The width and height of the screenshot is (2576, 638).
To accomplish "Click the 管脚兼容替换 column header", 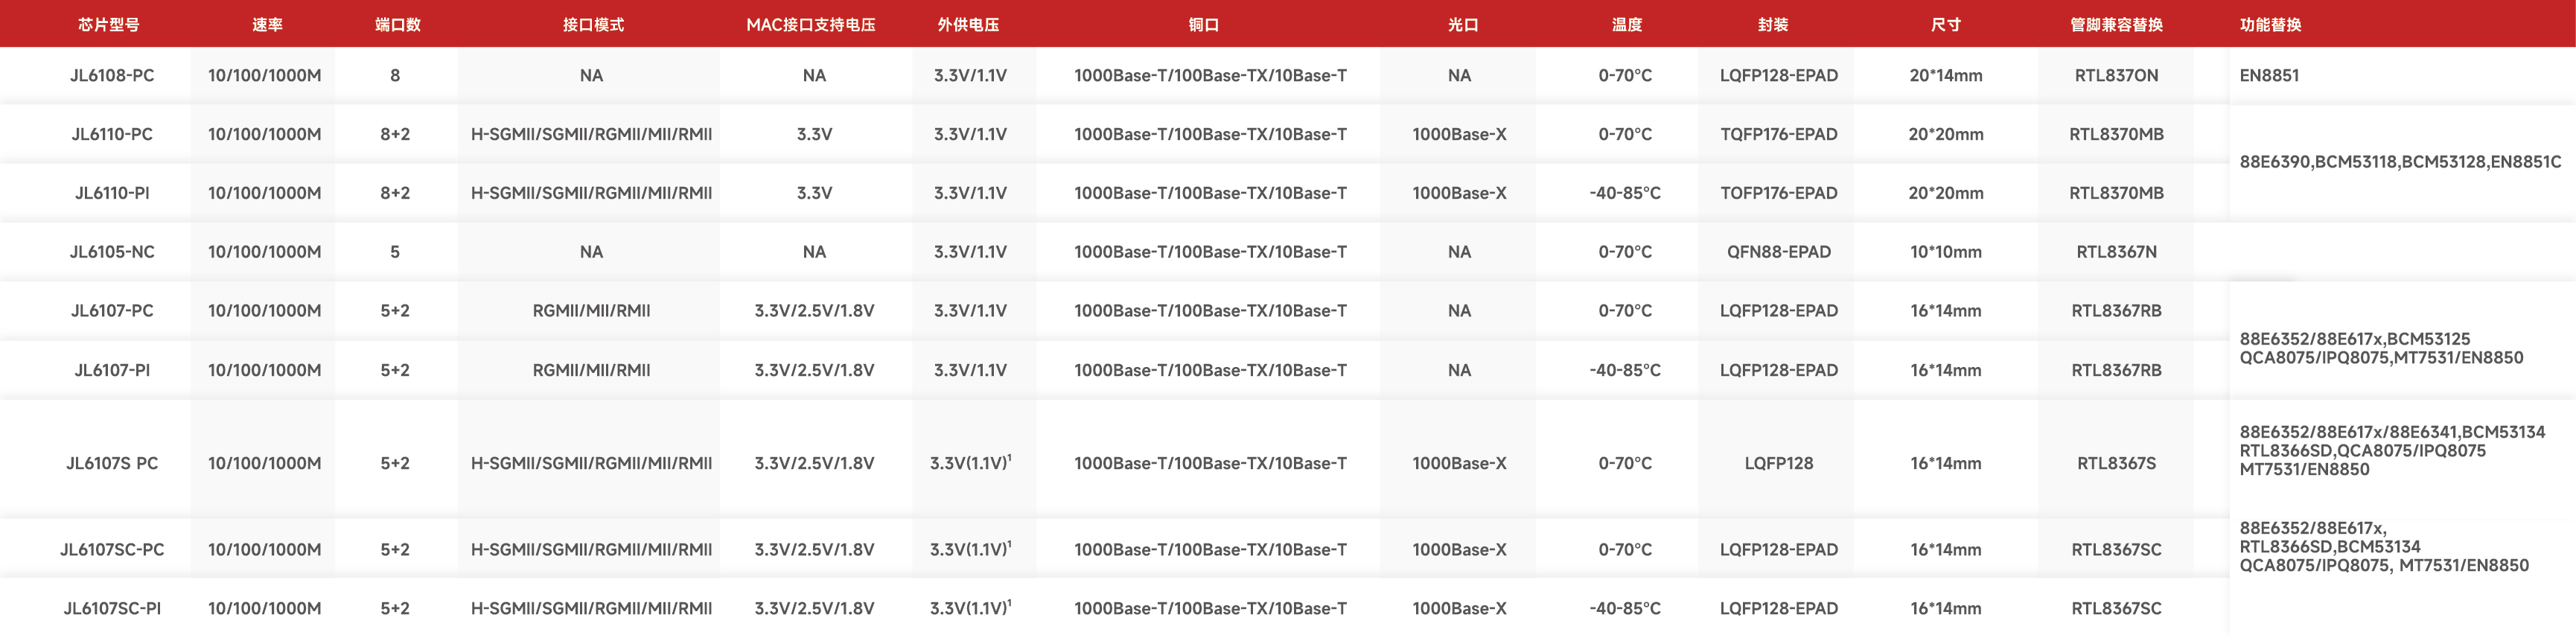I will (x=2116, y=24).
